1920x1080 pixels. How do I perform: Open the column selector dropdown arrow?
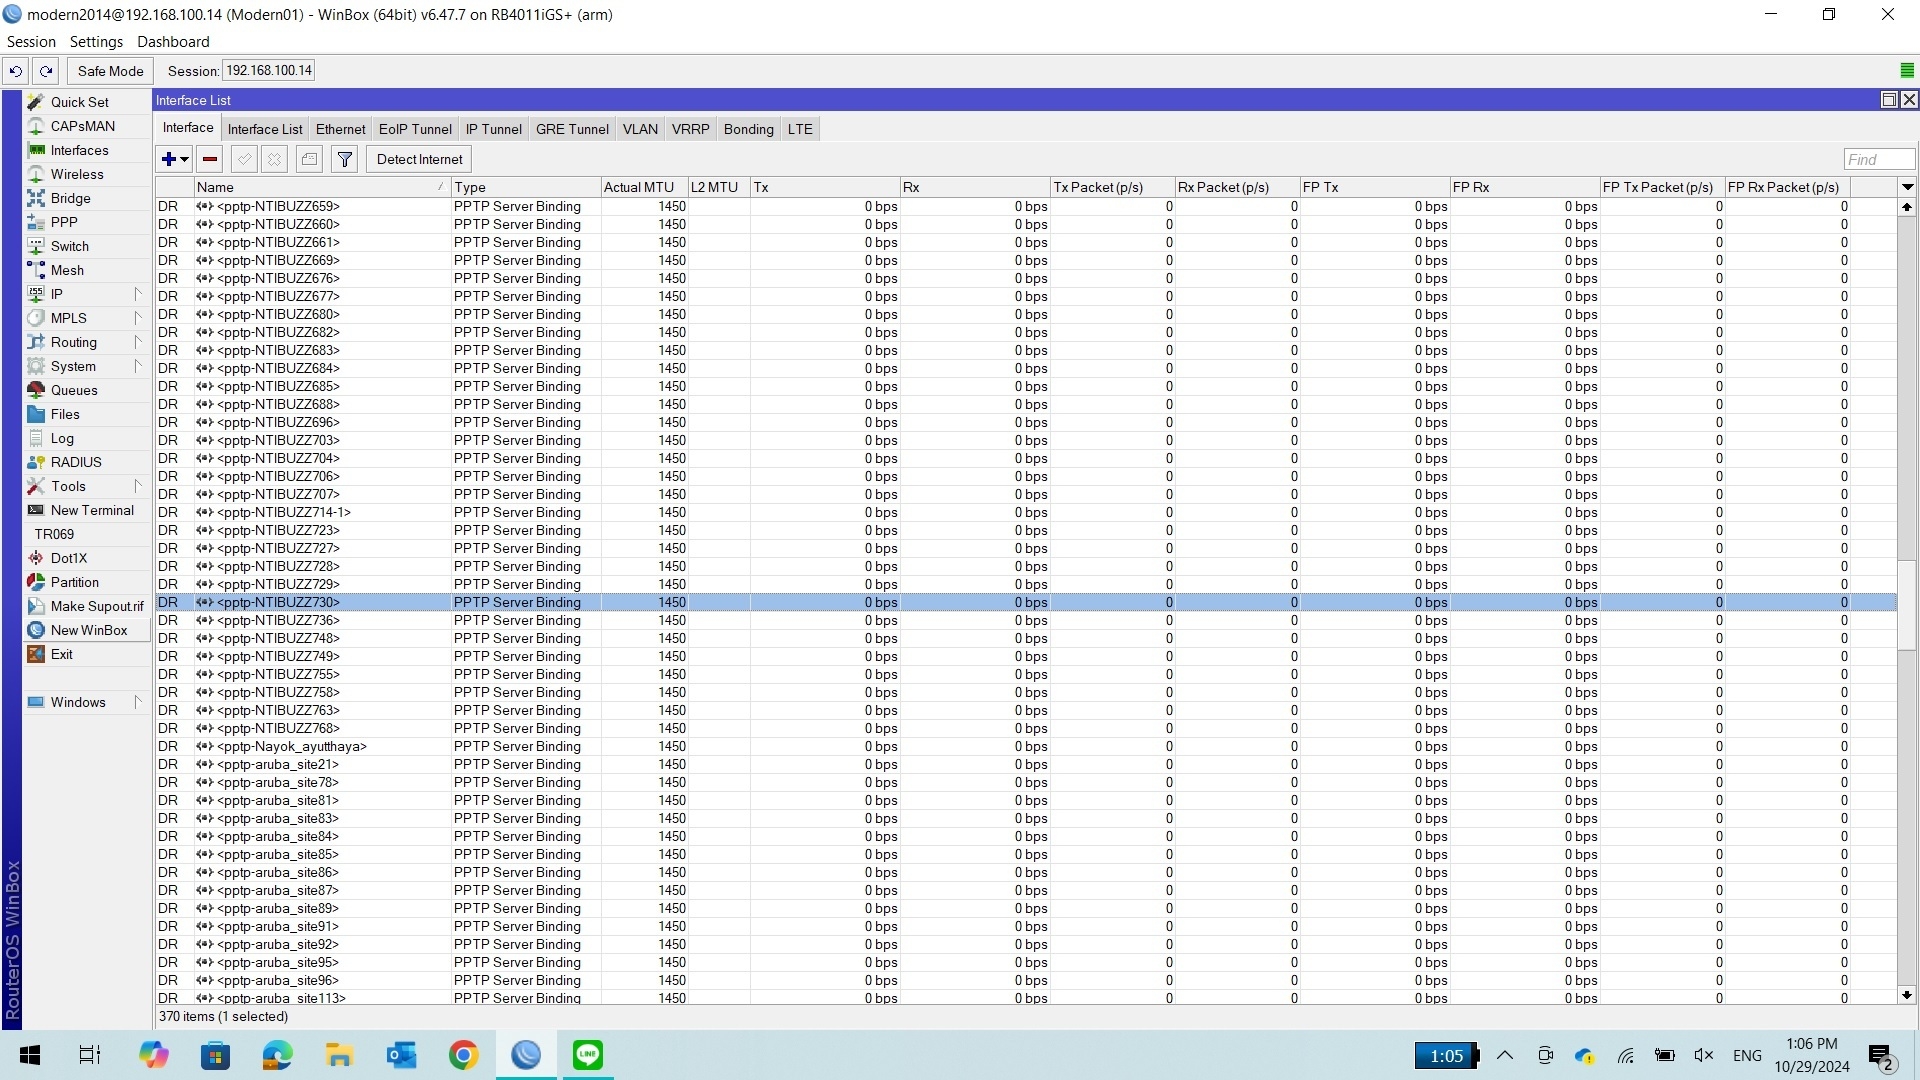coord(1908,187)
